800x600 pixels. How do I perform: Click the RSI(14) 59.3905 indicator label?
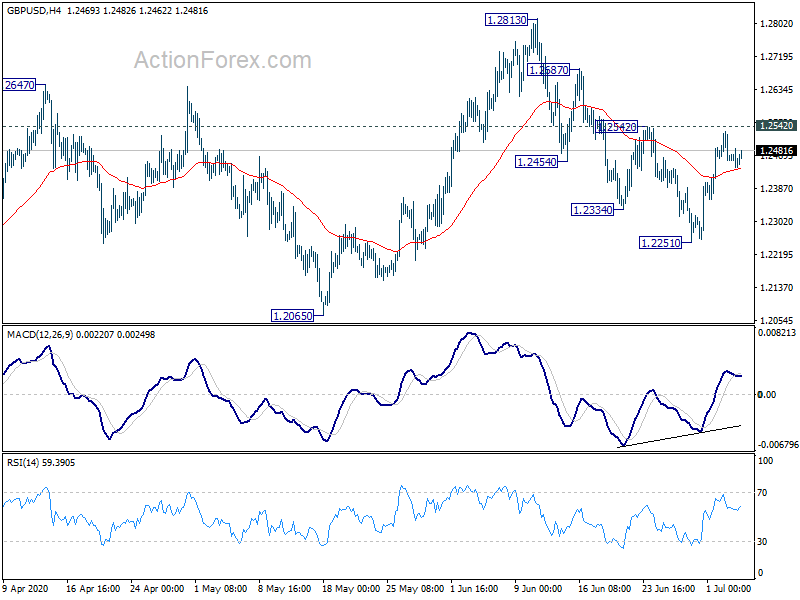coord(41,463)
